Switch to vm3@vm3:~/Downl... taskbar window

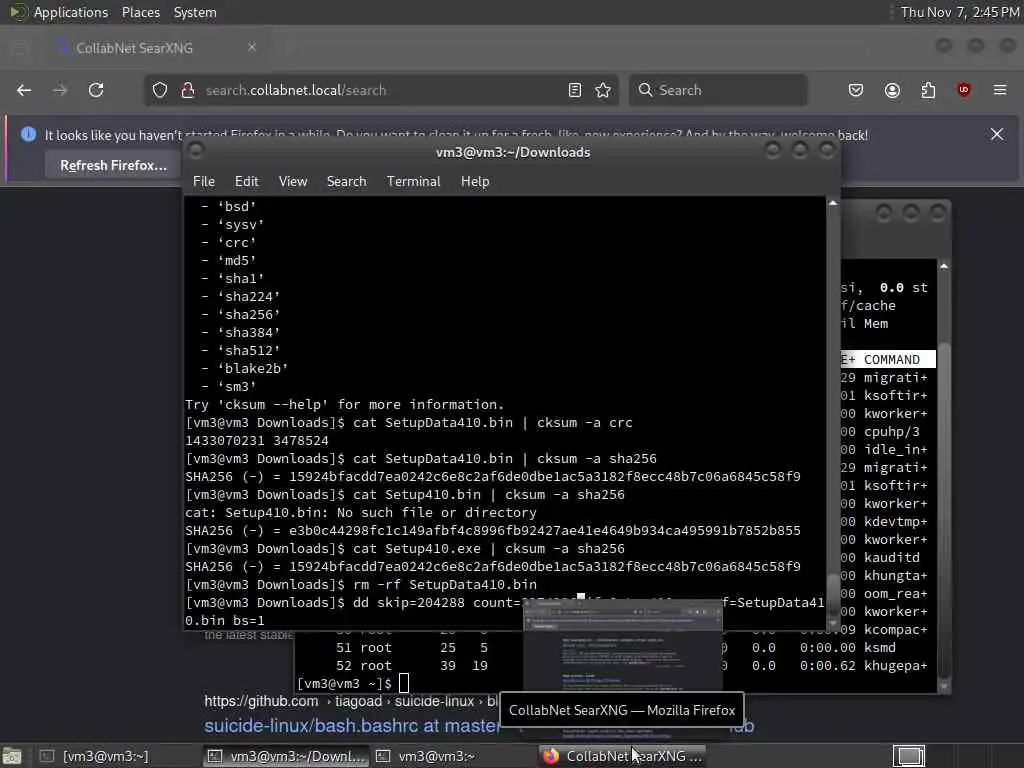tap(287, 756)
